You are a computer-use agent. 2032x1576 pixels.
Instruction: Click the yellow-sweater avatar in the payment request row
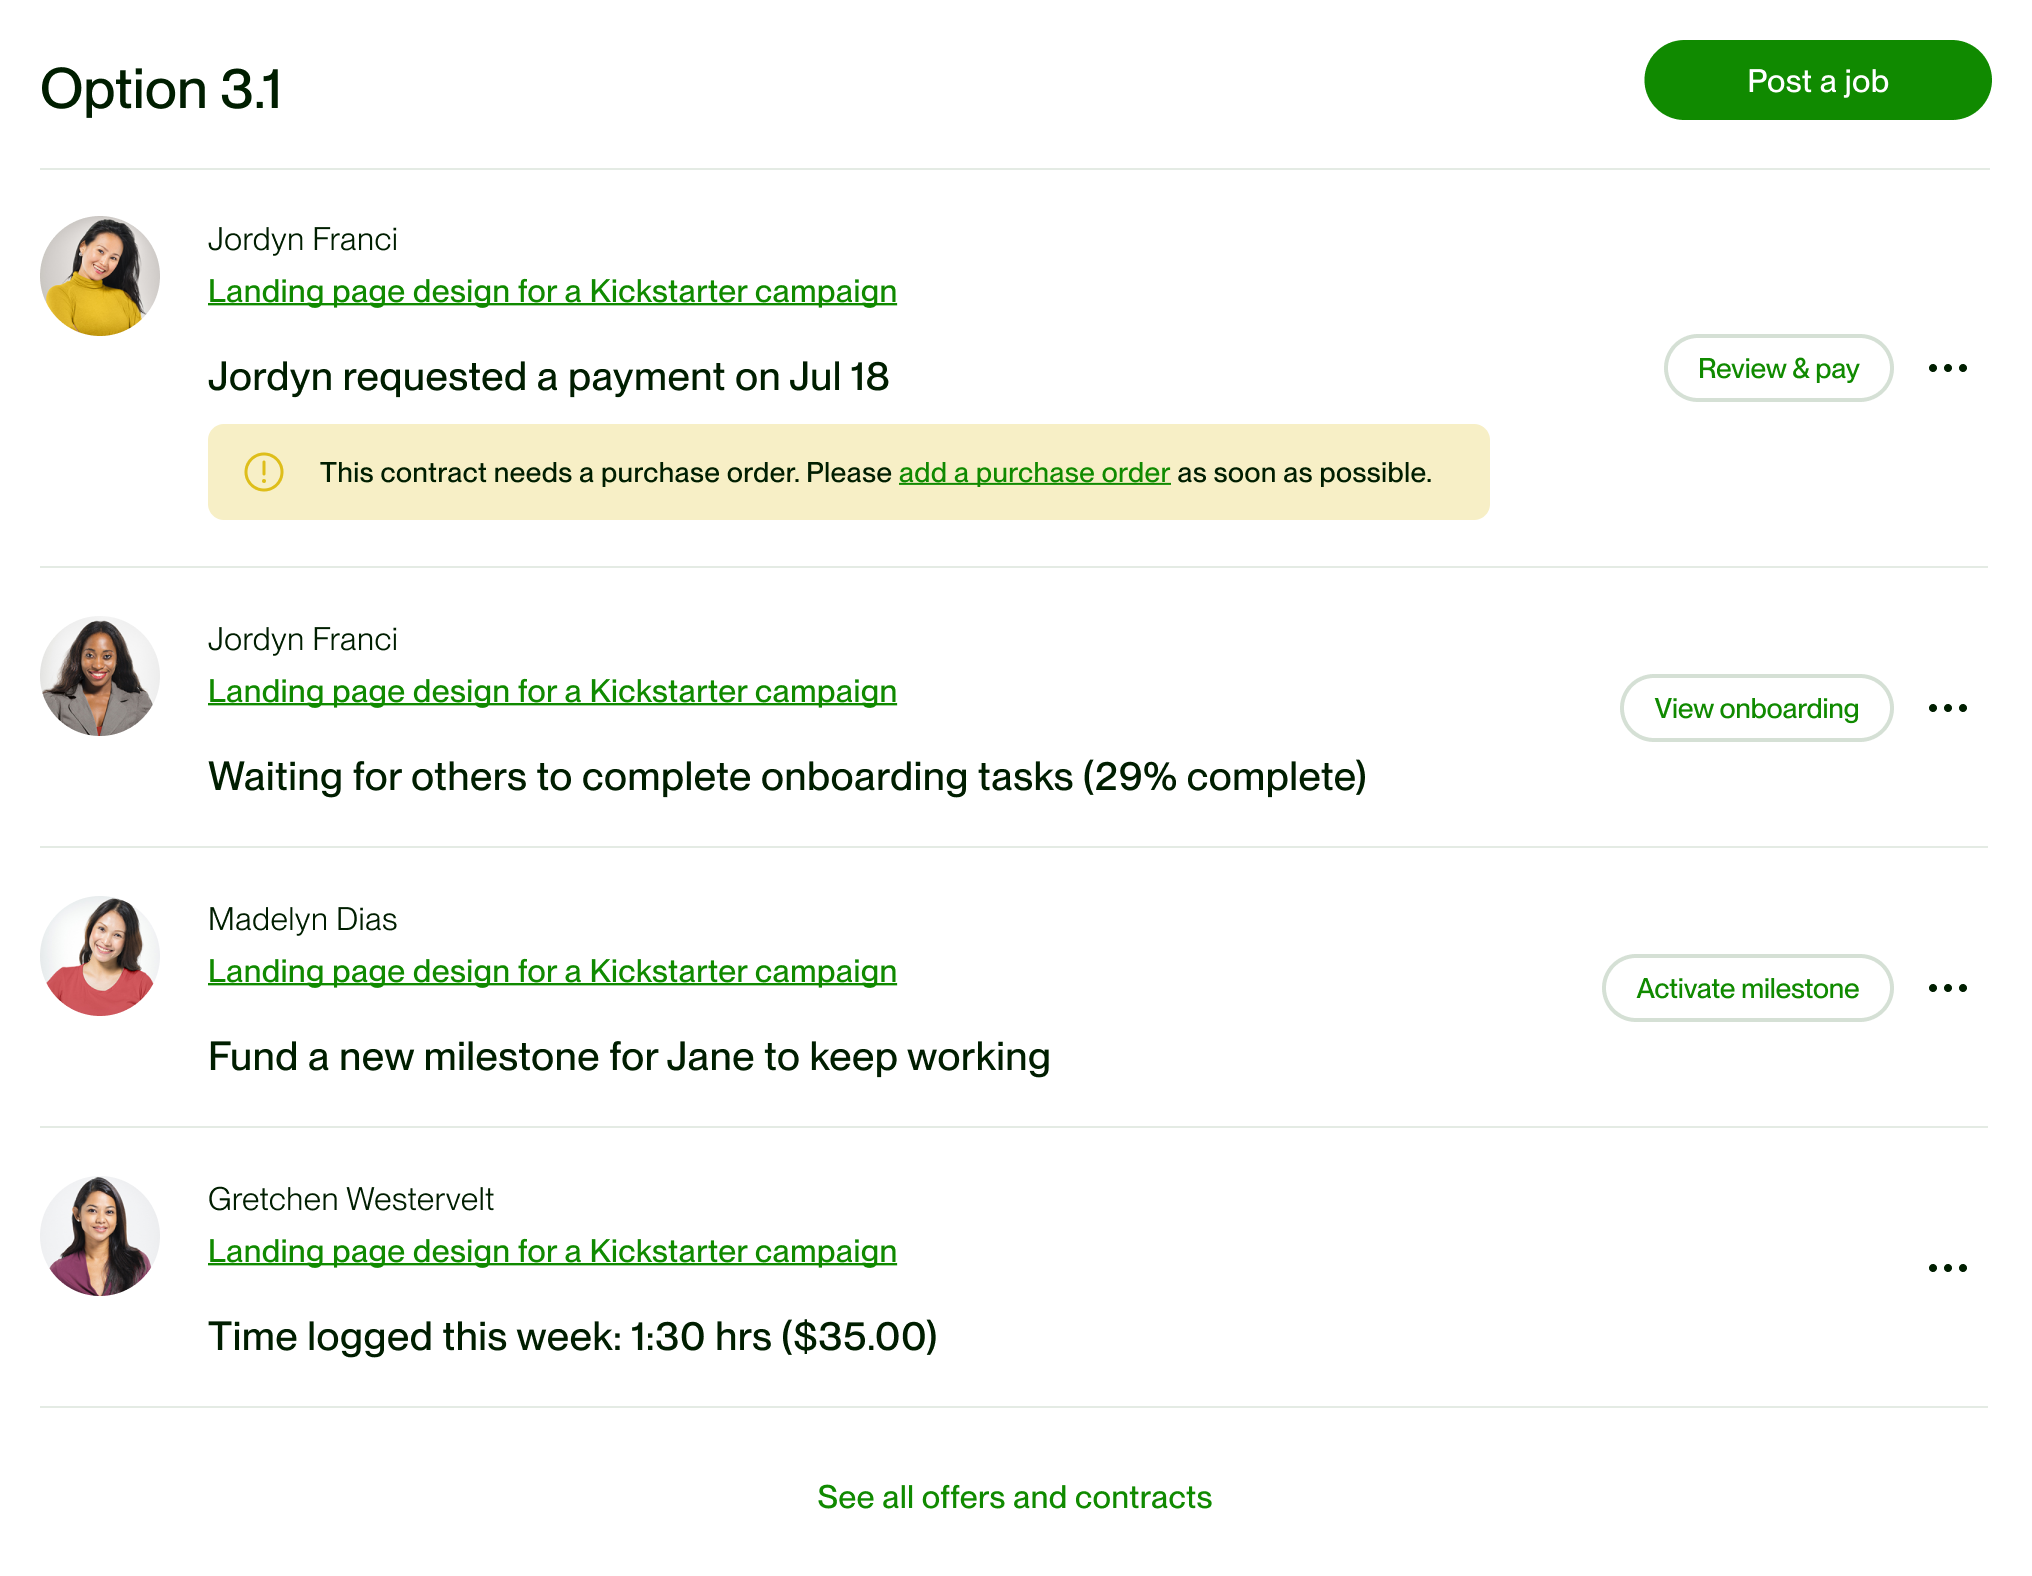tap(100, 276)
